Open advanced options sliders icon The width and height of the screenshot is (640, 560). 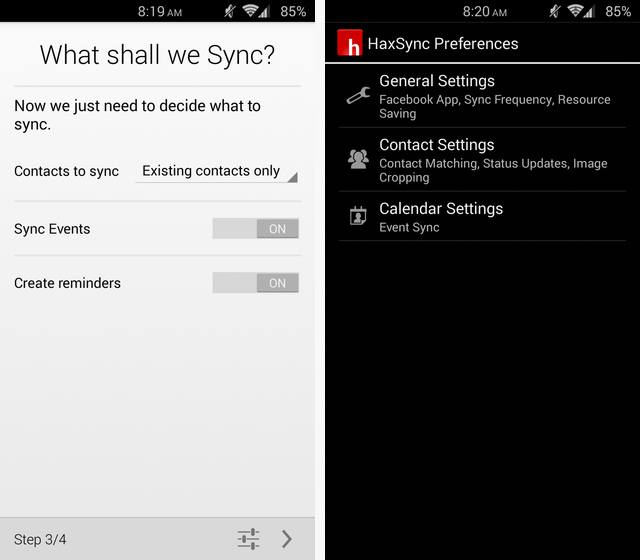point(248,539)
